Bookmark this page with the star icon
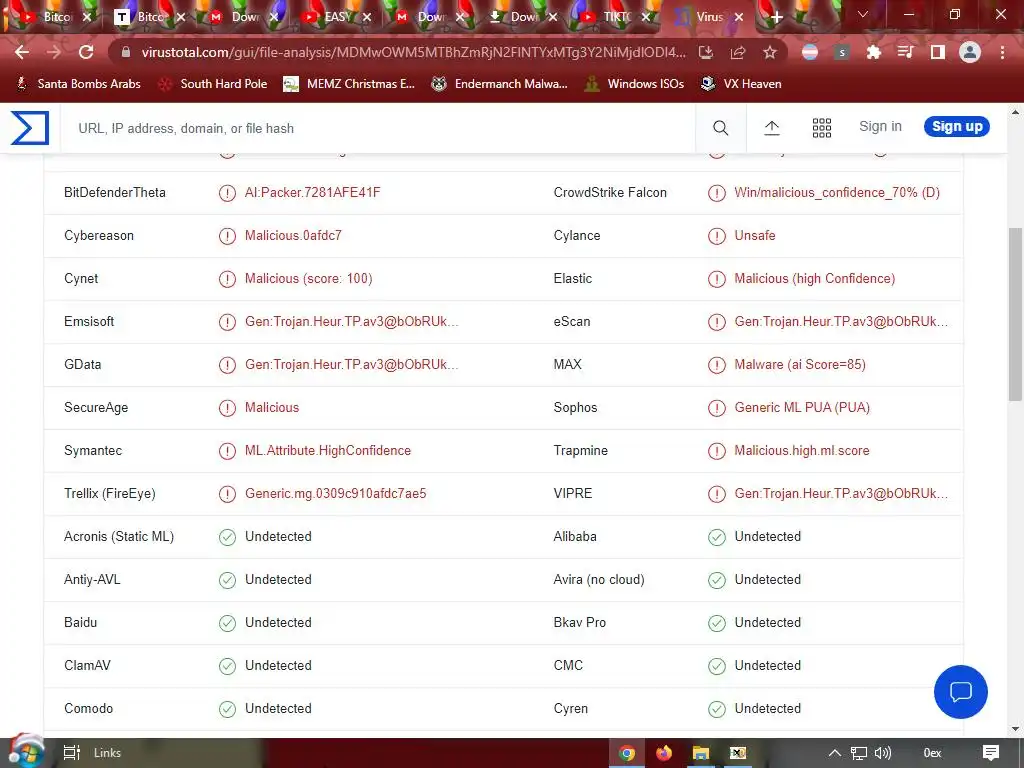 [x=770, y=52]
